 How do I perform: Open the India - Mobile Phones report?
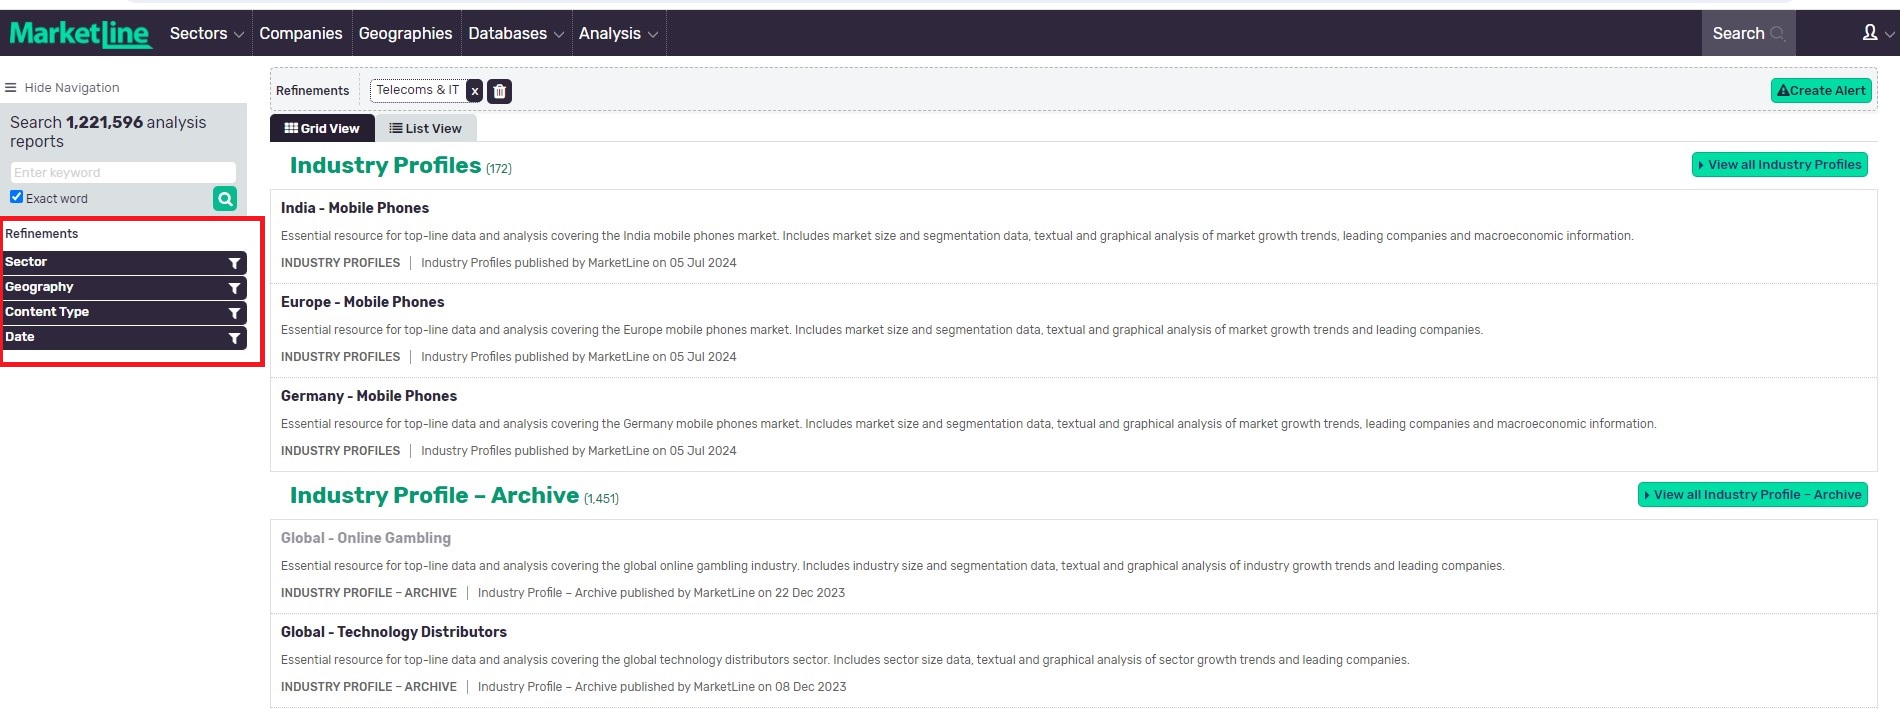click(354, 208)
